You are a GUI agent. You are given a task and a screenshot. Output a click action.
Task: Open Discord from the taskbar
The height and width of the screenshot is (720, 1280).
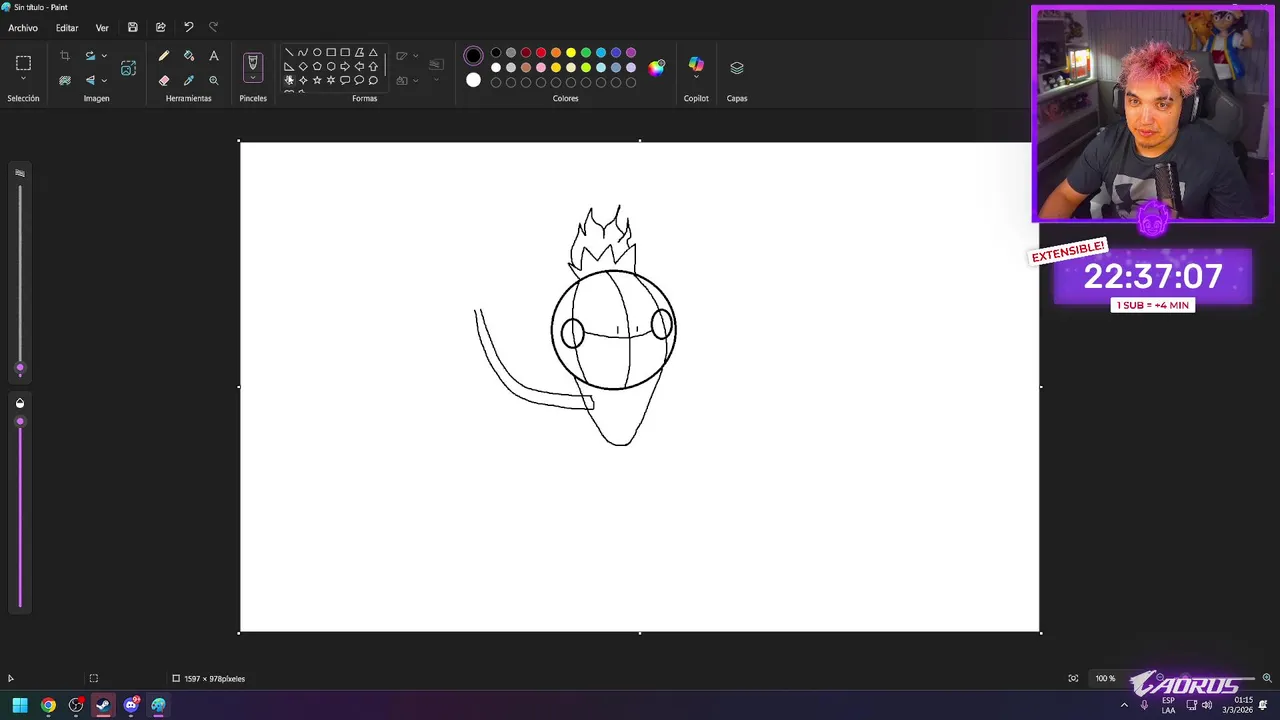[131, 705]
